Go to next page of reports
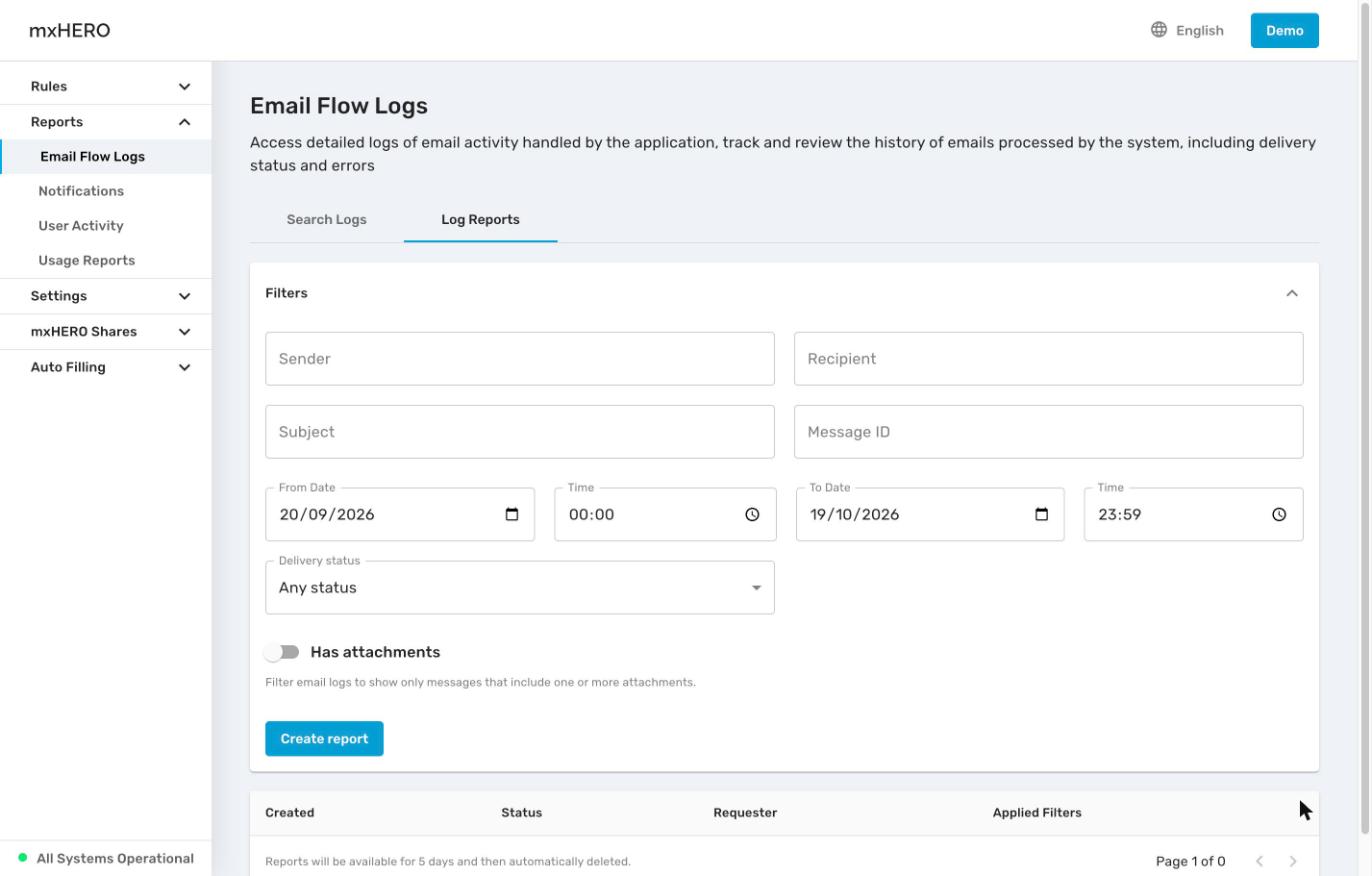 (1293, 861)
